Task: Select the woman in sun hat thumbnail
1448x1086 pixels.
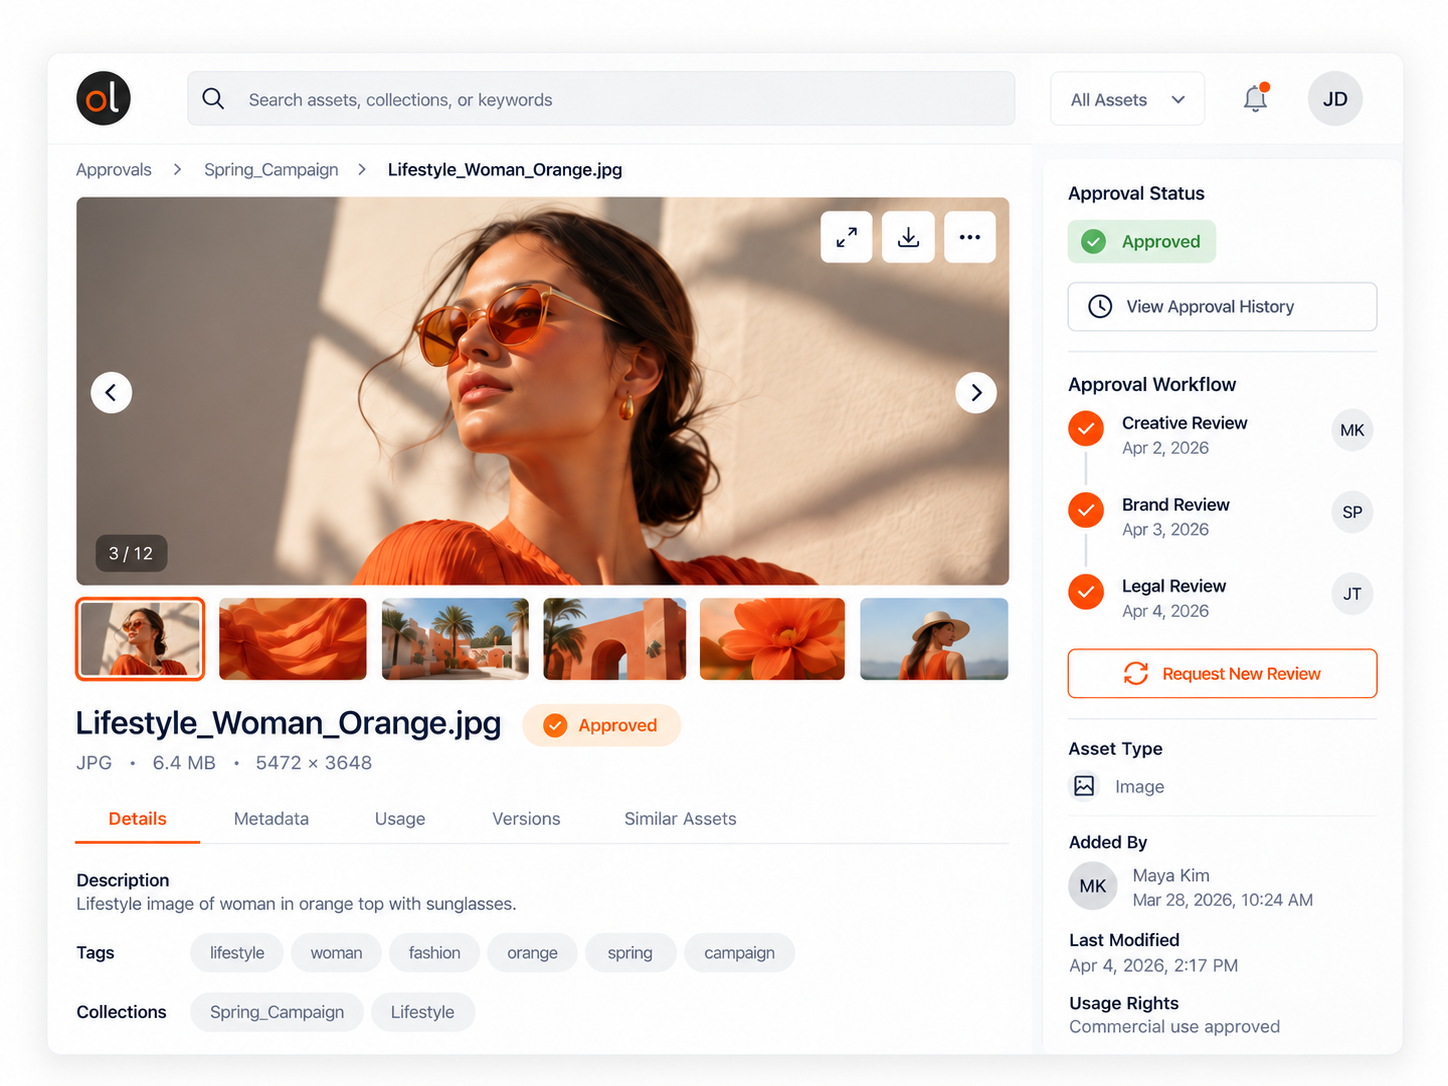Action: (934, 639)
